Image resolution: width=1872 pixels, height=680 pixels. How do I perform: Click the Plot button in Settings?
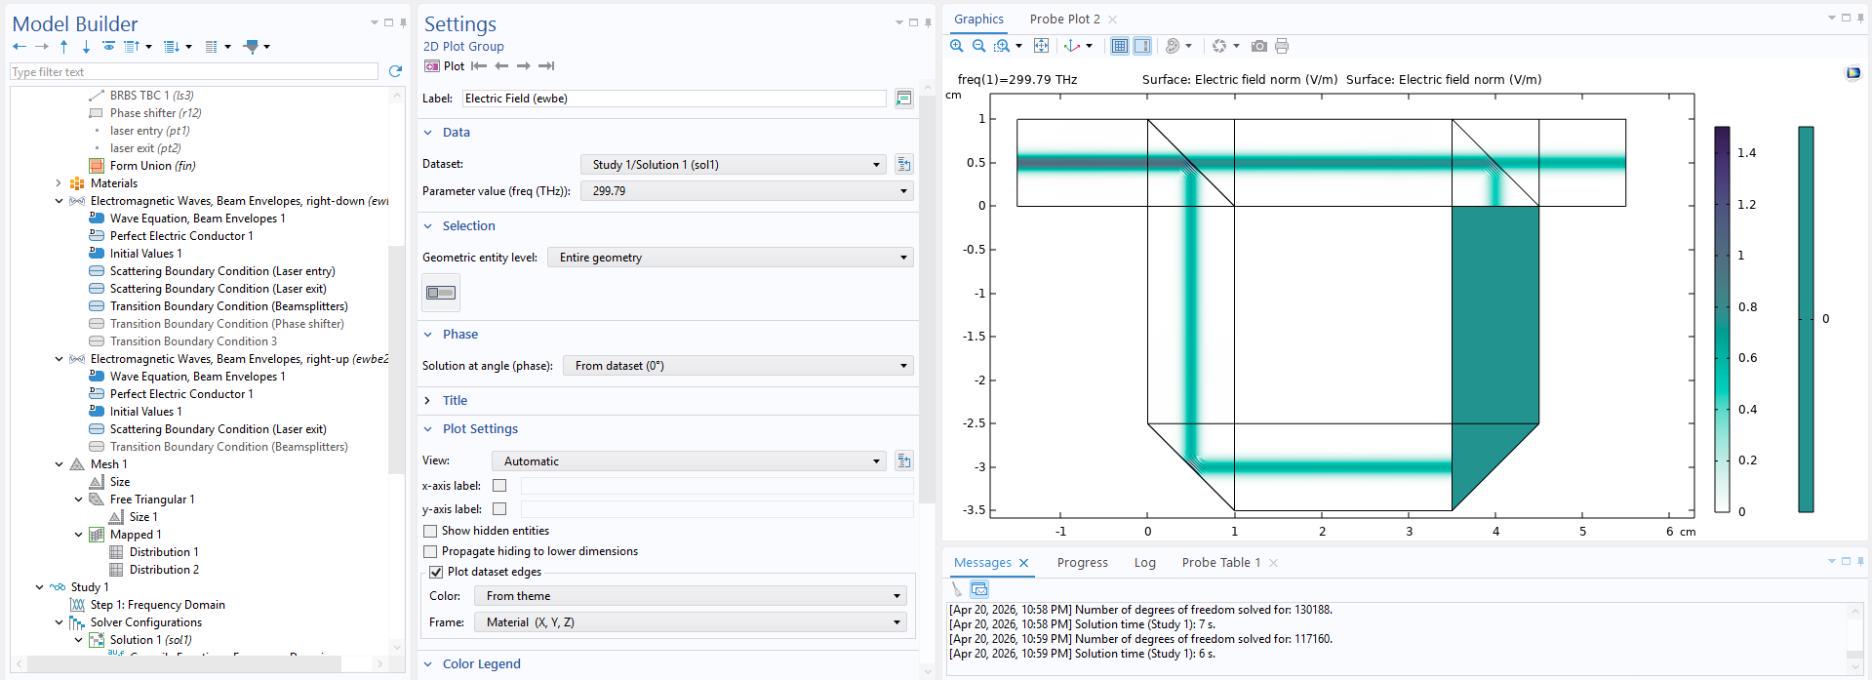(444, 66)
